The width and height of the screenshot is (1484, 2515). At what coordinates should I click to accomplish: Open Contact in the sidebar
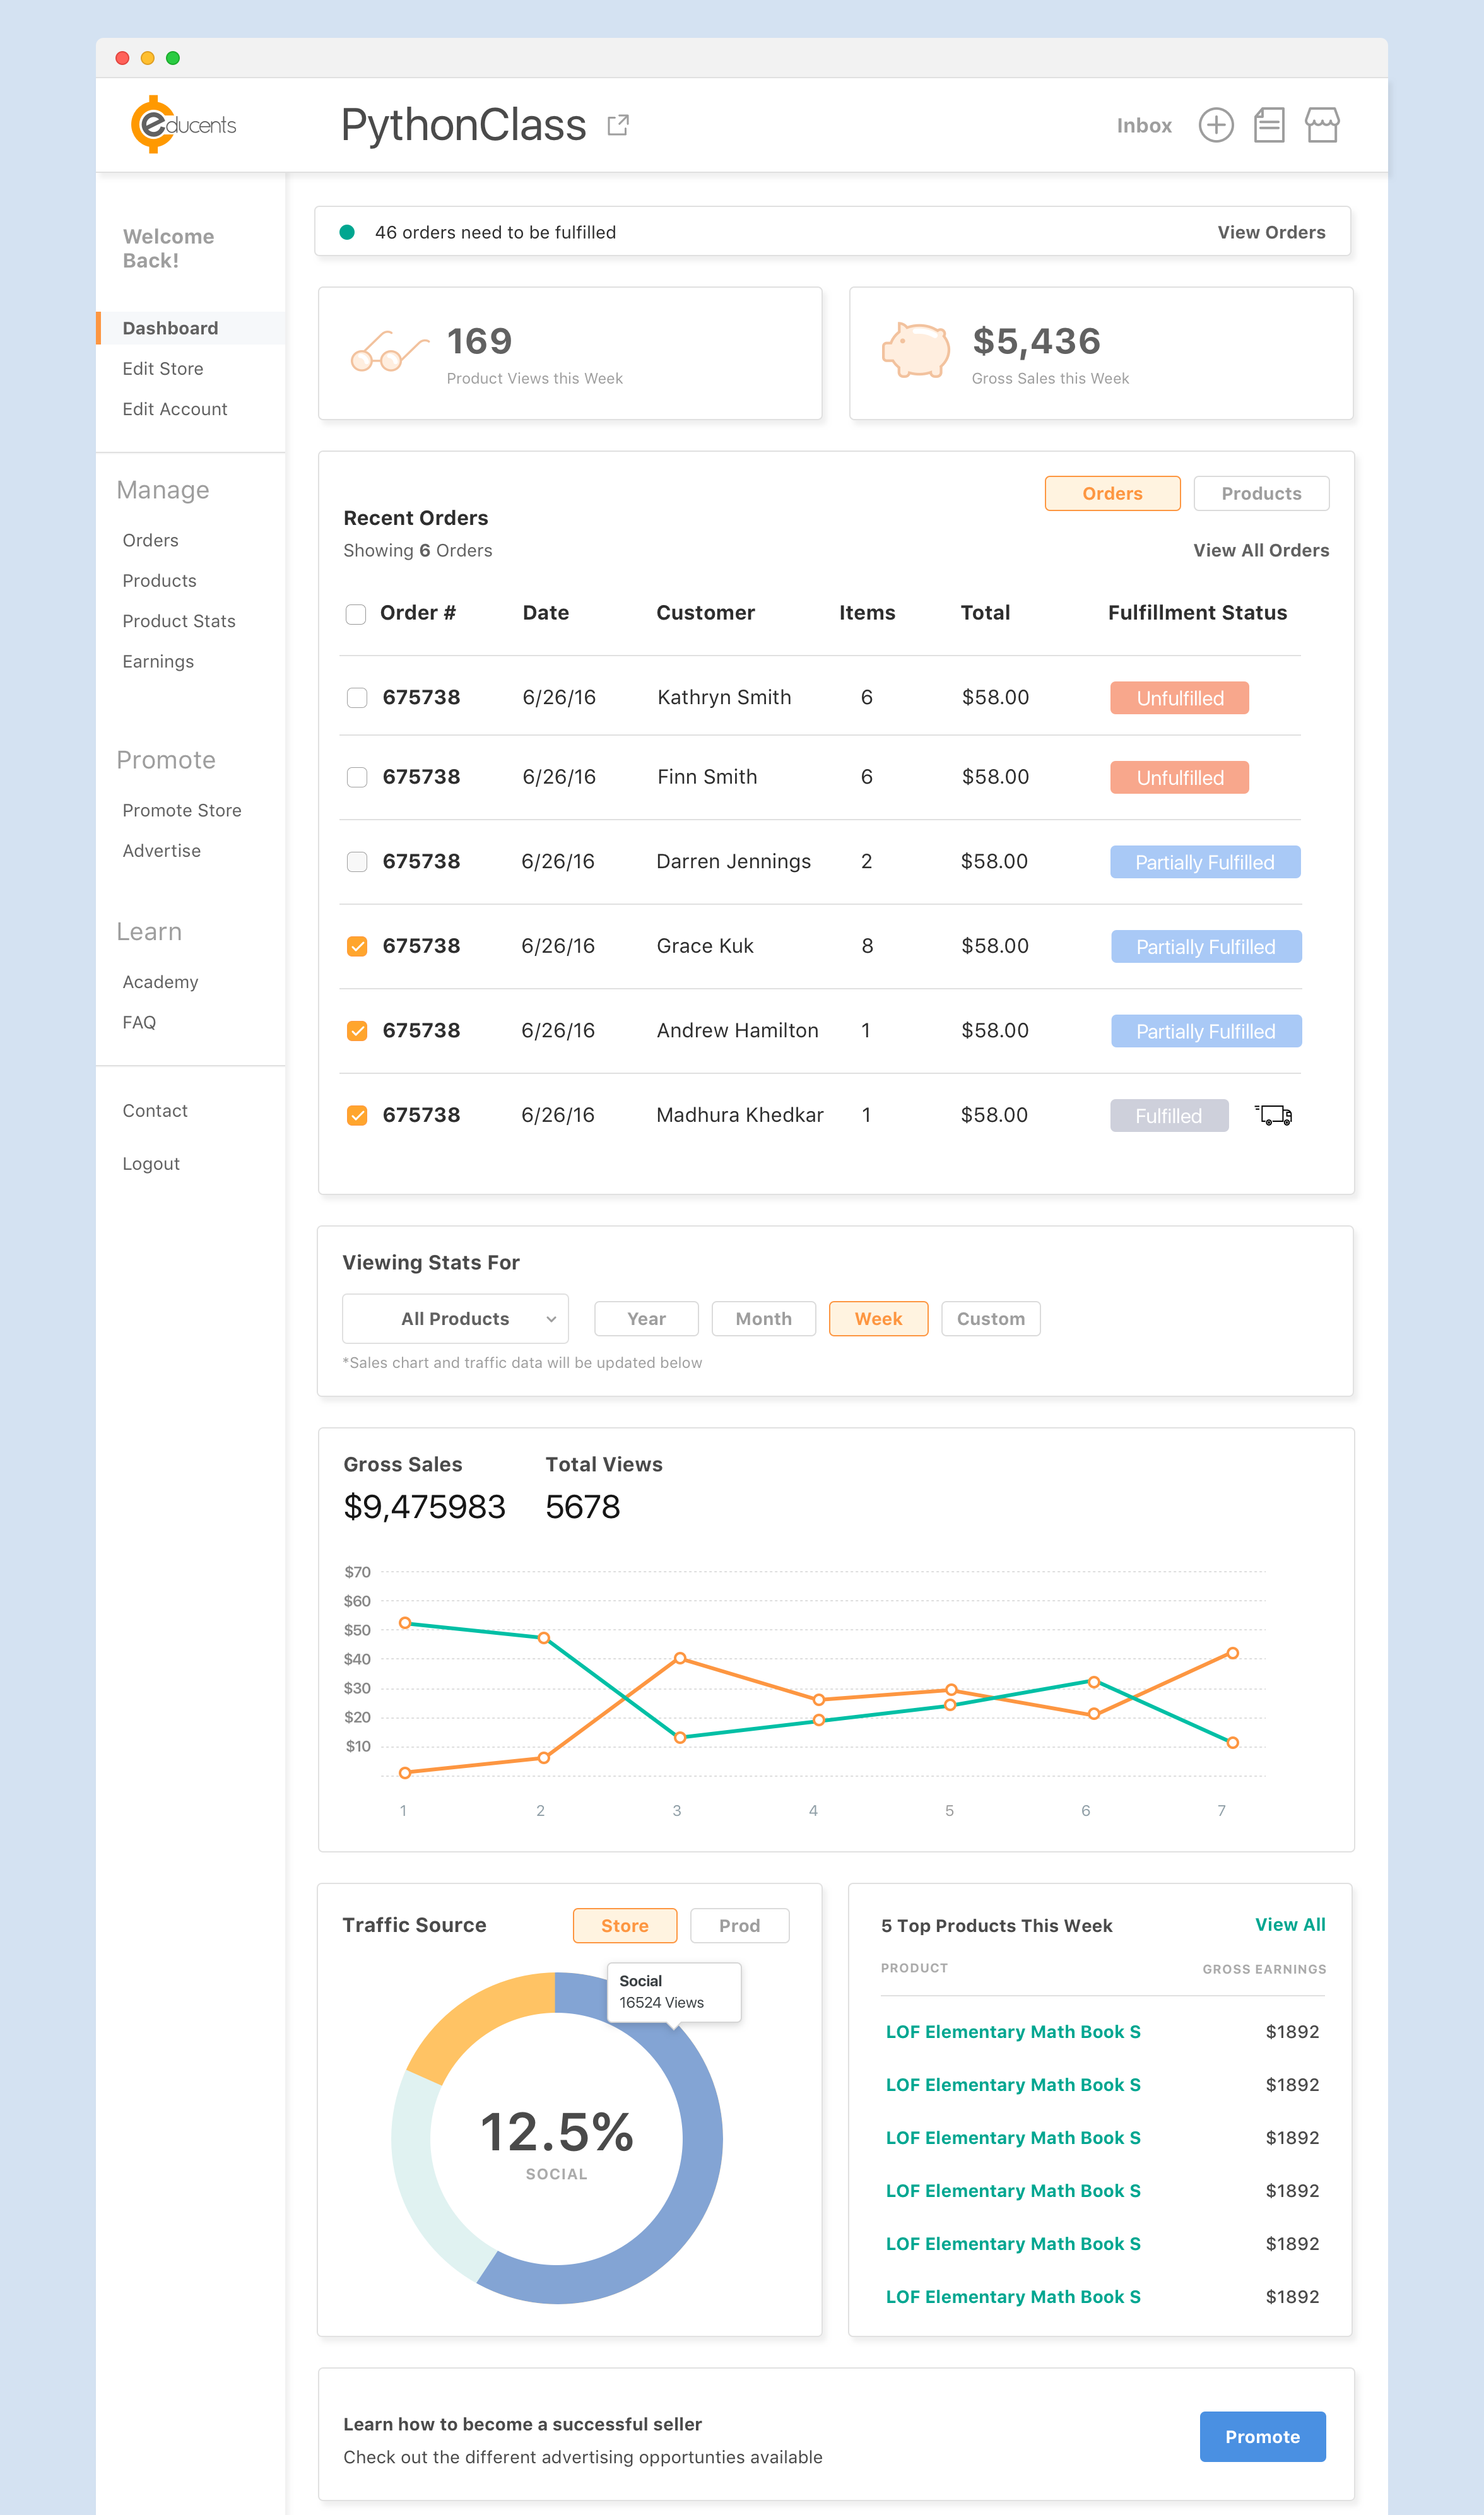pos(155,1111)
